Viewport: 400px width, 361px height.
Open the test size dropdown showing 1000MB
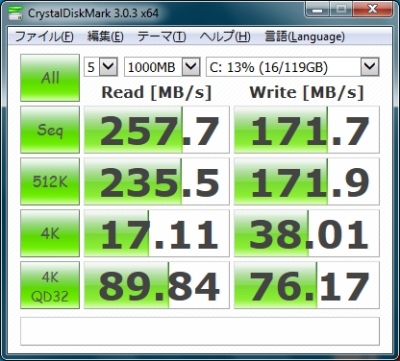click(x=162, y=67)
